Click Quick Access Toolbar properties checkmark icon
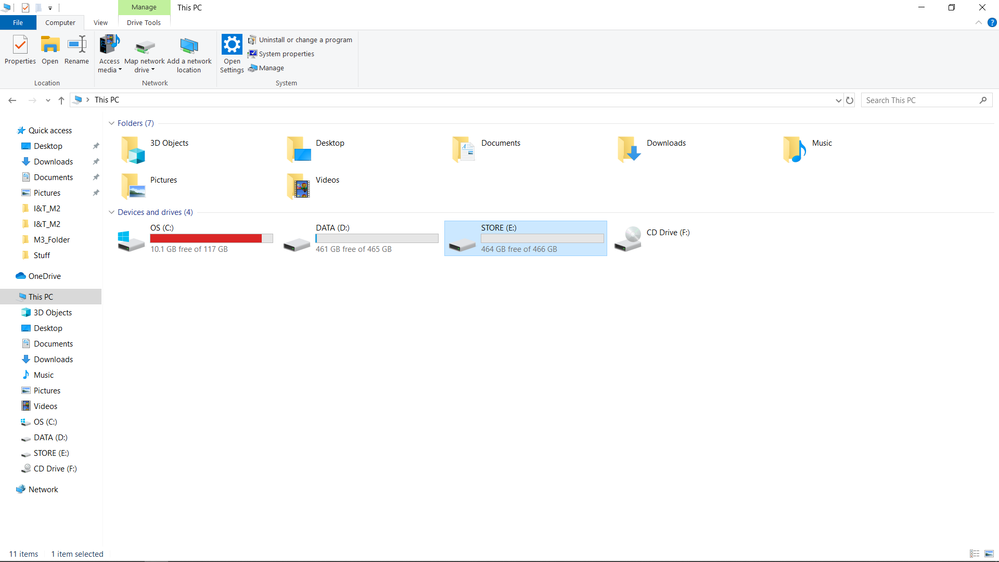The height and width of the screenshot is (562, 999). click(x=25, y=8)
